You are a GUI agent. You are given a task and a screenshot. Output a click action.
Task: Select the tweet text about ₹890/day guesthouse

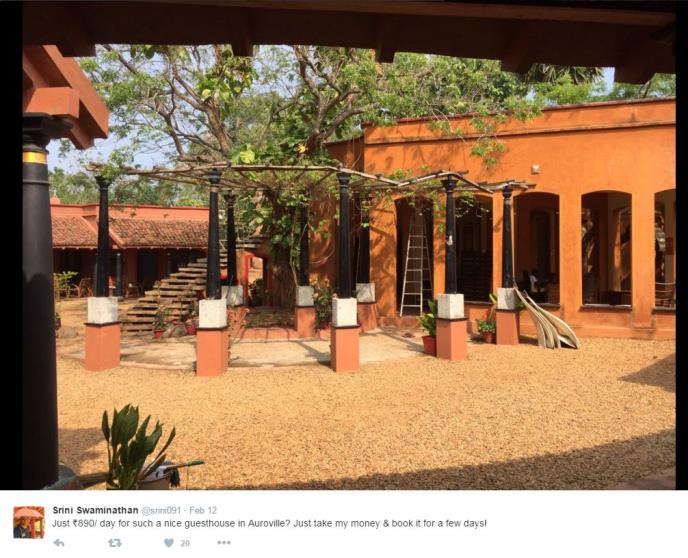269,524
